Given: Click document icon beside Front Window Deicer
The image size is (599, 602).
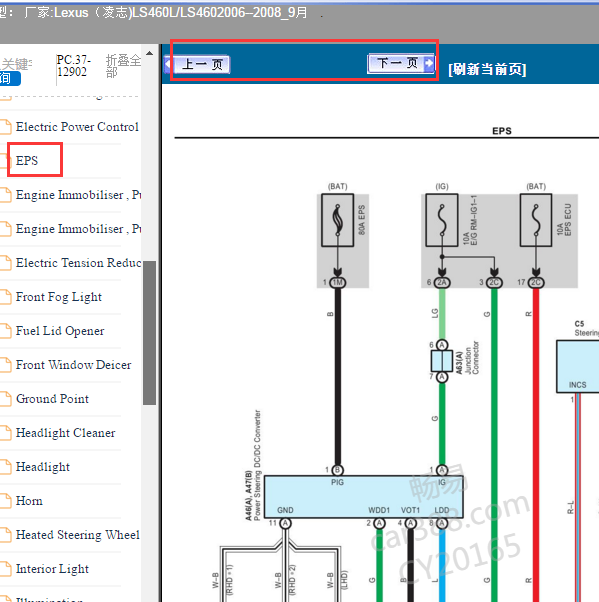Looking at the screenshot, I should click(x=5, y=365).
